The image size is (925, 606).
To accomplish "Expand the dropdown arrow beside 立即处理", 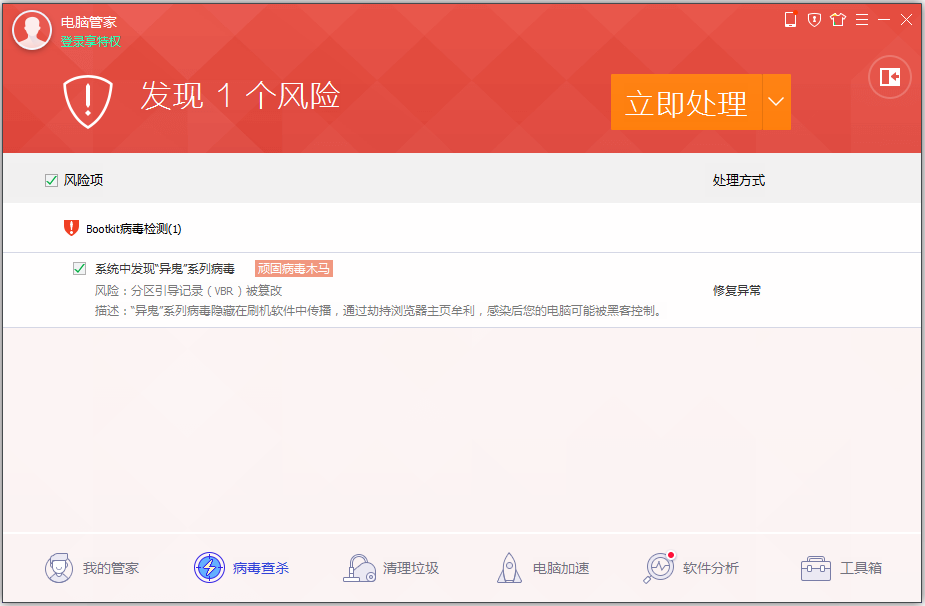I will point(776,102).
